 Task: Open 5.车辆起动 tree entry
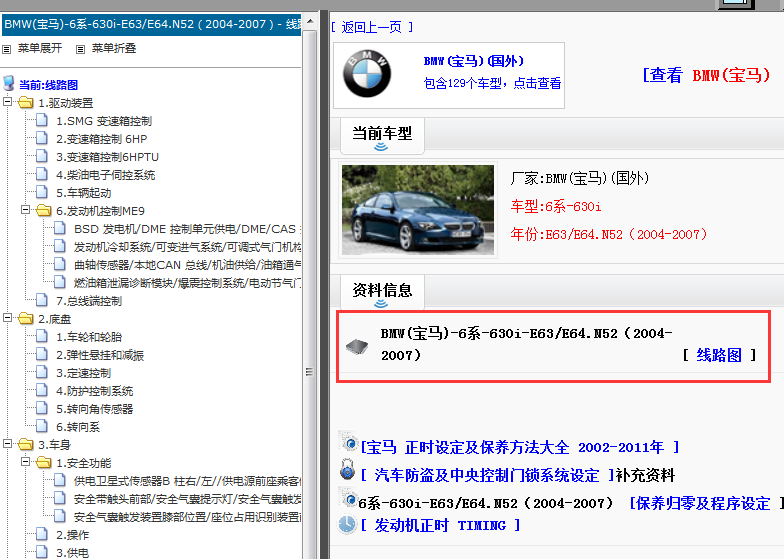[84, 194]
